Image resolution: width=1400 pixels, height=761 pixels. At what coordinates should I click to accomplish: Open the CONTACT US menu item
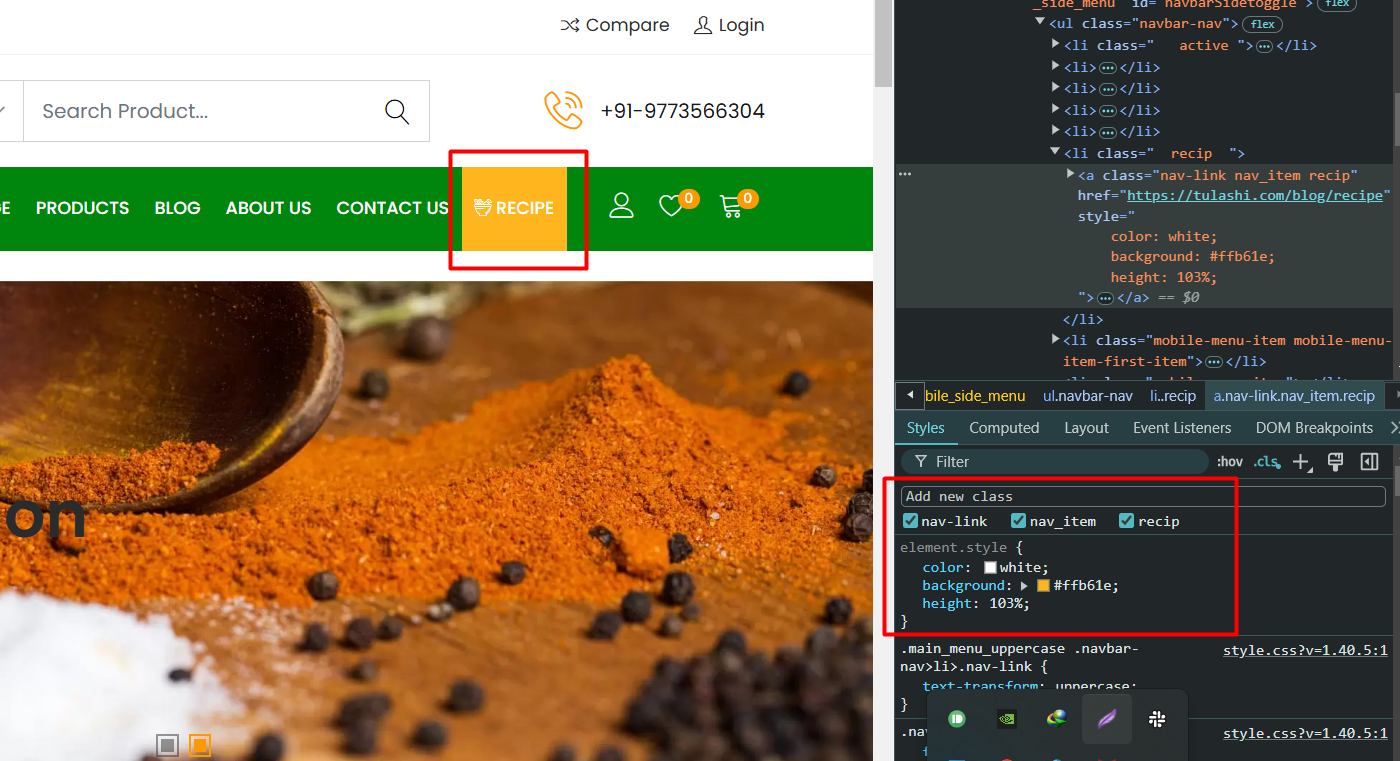point(392,208)
